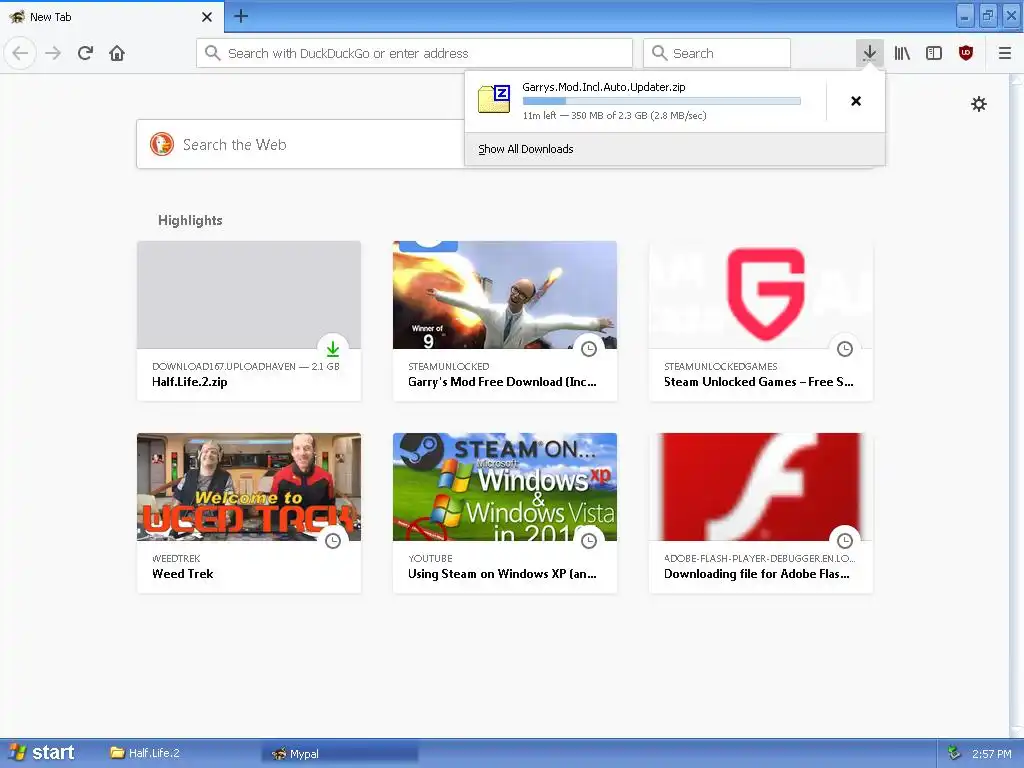Open the Downloads toolbar arrow

coord(869,53)
